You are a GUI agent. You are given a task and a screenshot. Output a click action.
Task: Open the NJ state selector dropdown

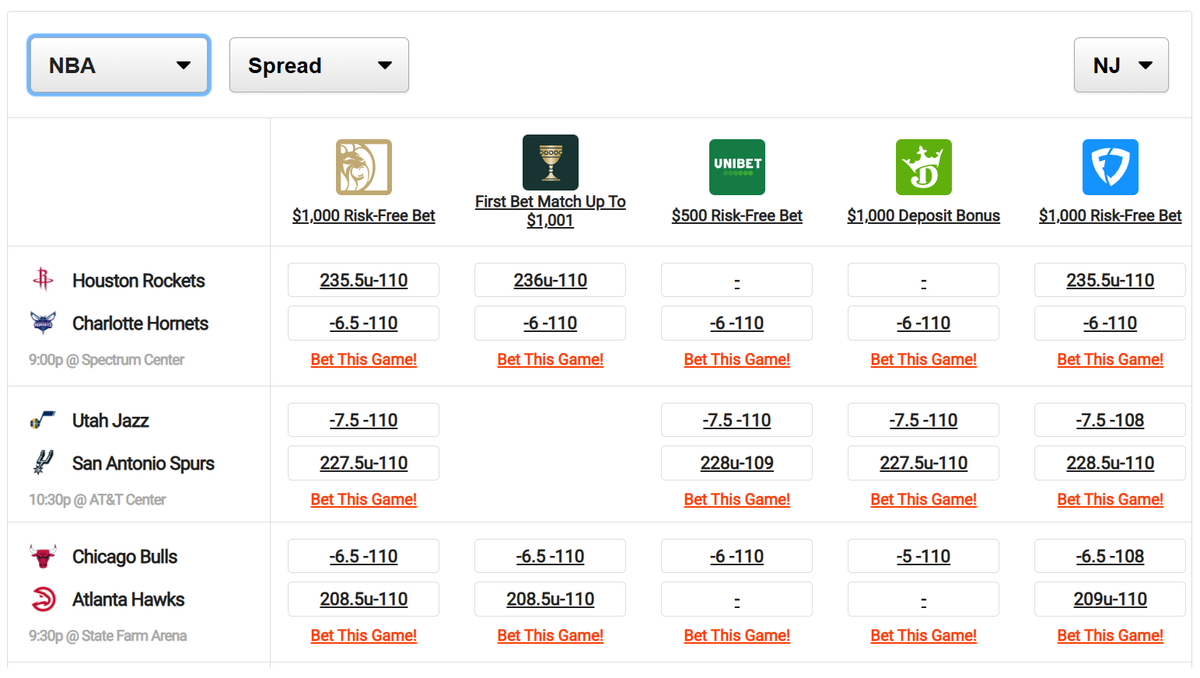coord(1121,64)
